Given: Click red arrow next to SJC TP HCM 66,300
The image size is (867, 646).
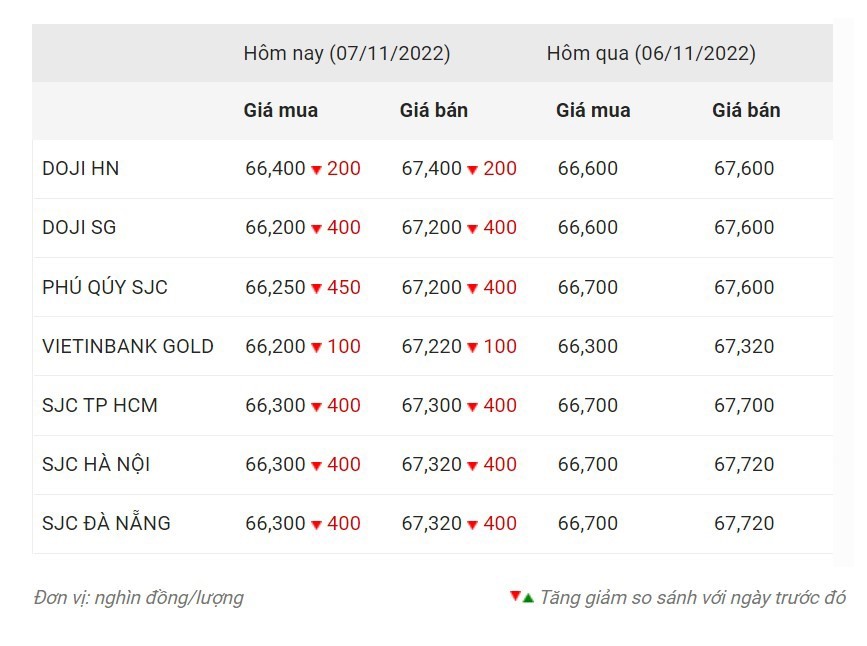Looking at the screenshot, I should (316, 407).
